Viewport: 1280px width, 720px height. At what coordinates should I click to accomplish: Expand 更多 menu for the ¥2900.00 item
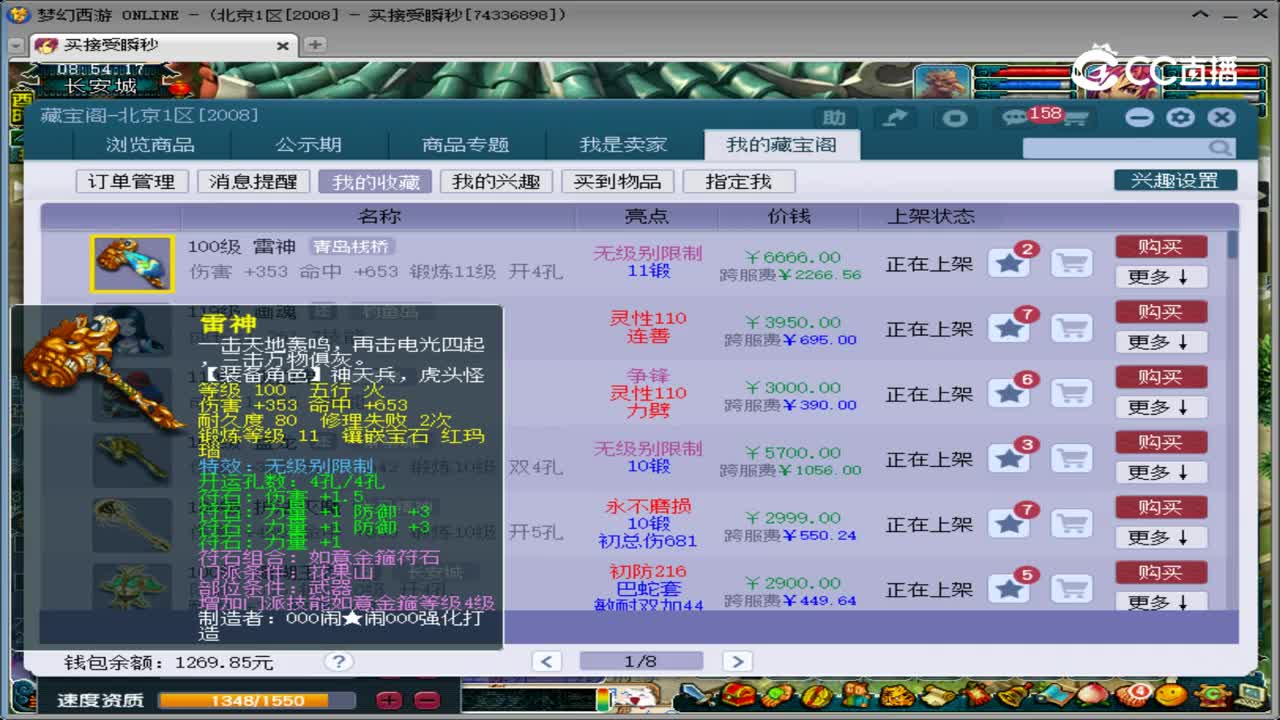point(1161,601)
